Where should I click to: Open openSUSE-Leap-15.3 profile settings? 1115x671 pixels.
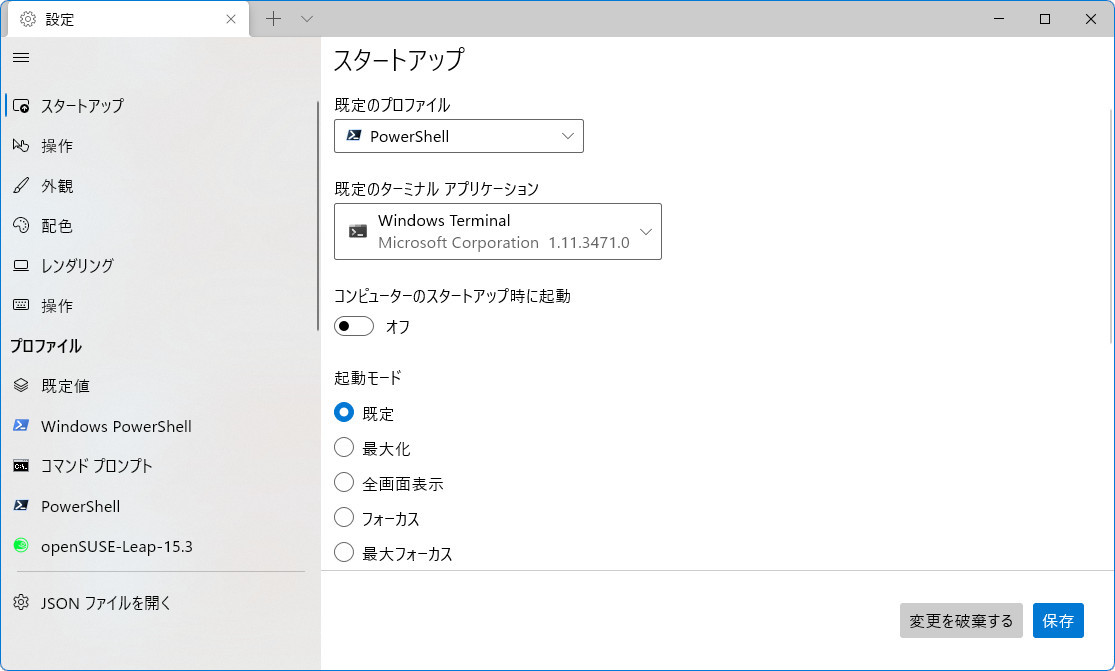(x=159, y=545)
